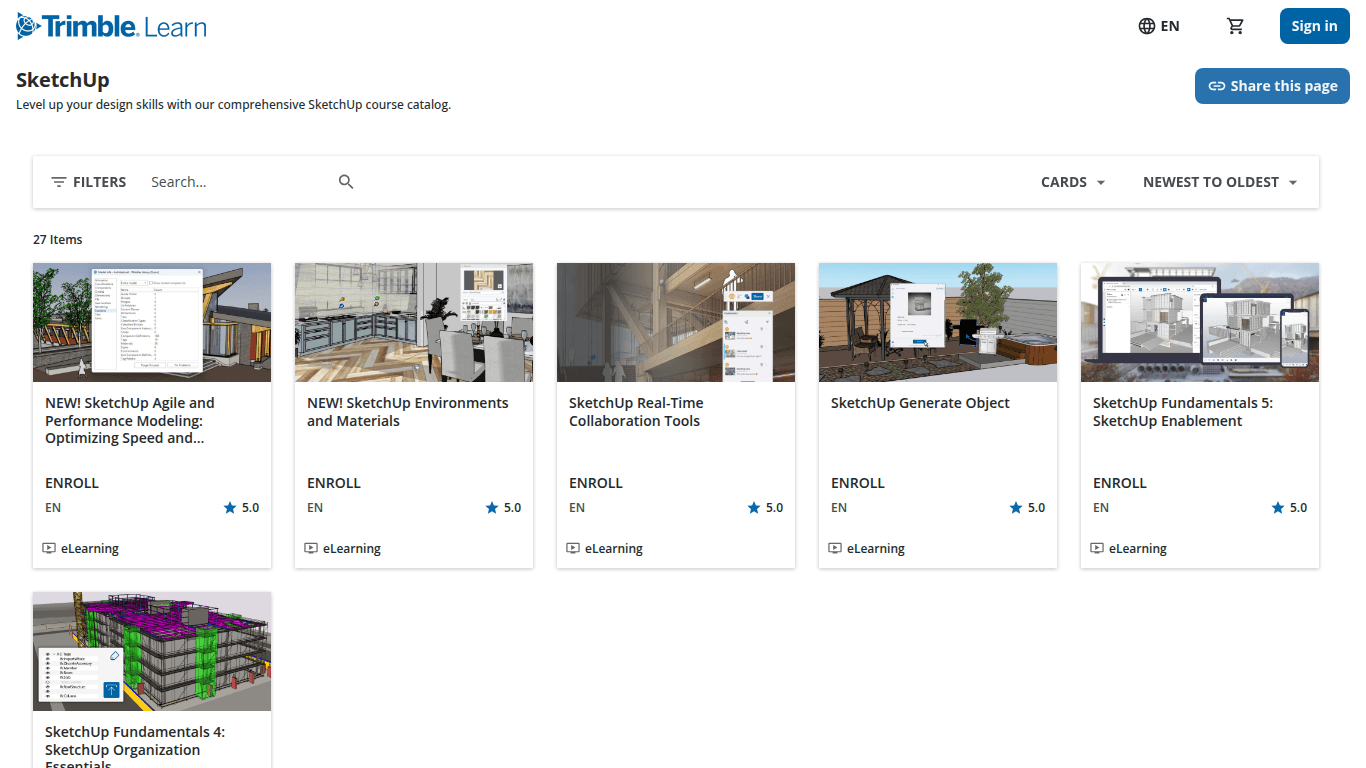Click the Sign in button
This screenshot has height=768, width=1366.
pos(1314,26)
